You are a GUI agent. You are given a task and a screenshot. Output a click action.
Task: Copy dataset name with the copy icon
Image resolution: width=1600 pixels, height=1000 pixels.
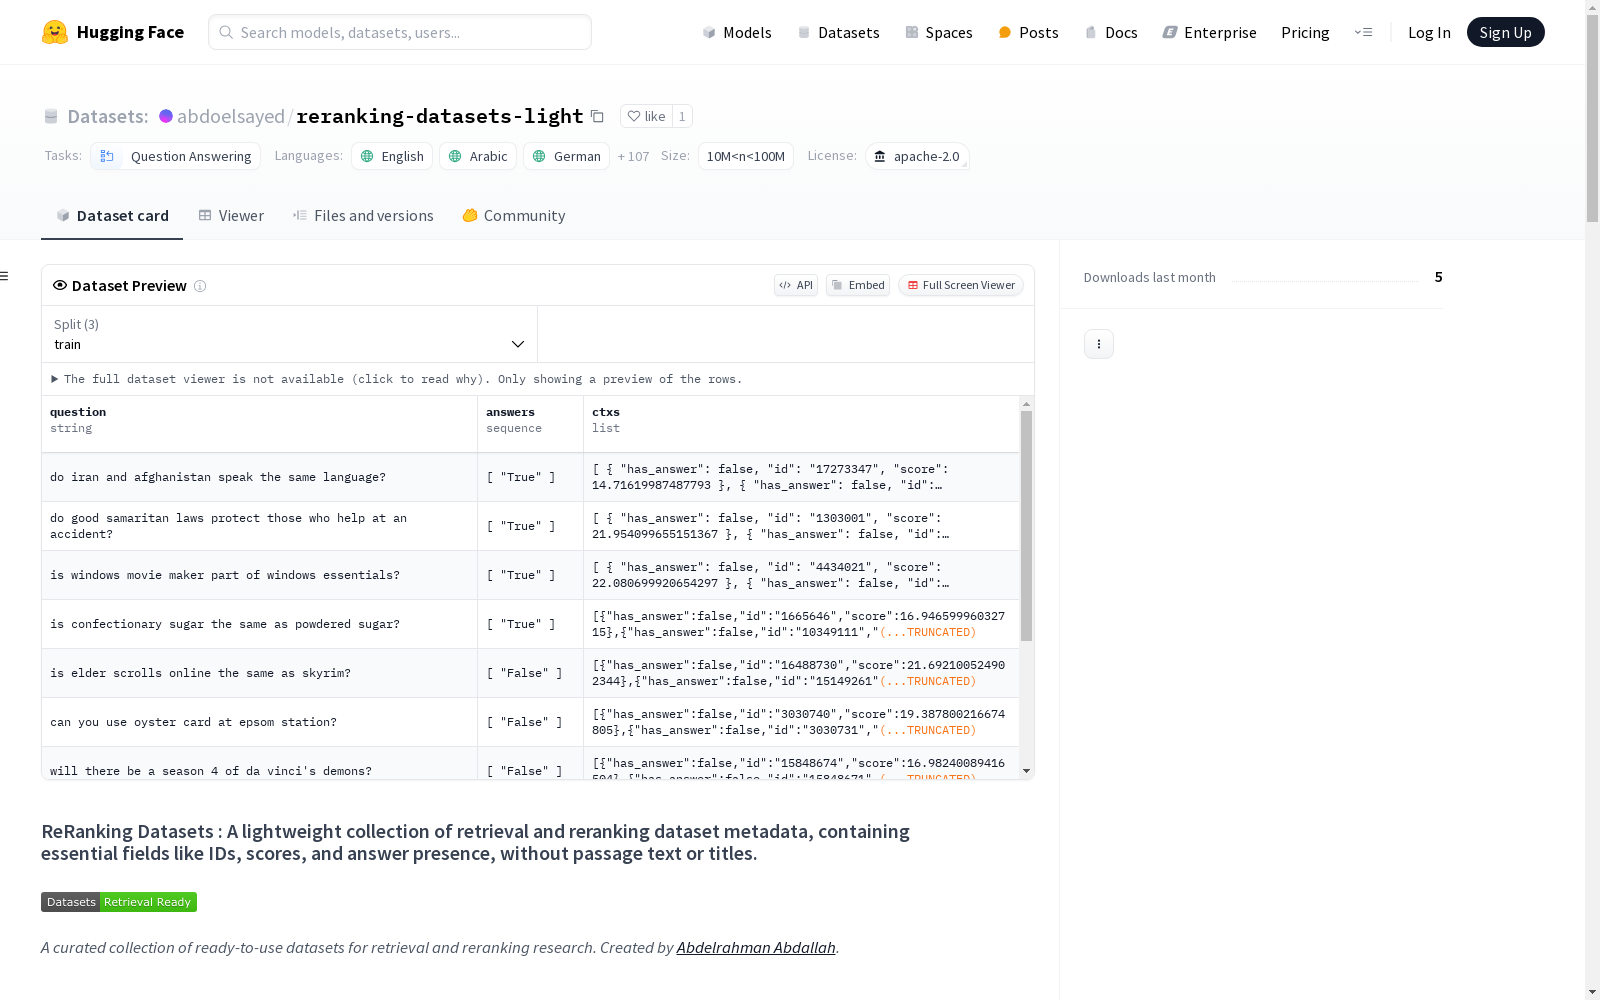(x=597, y=116)
